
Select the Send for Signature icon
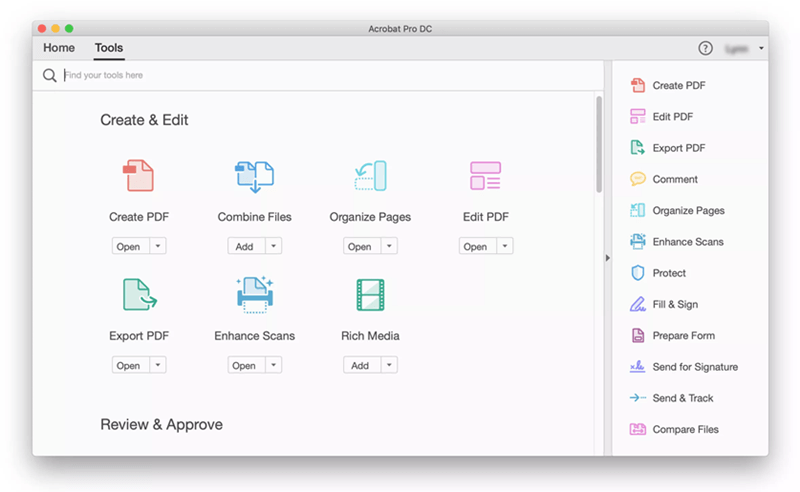pos(637,366)
